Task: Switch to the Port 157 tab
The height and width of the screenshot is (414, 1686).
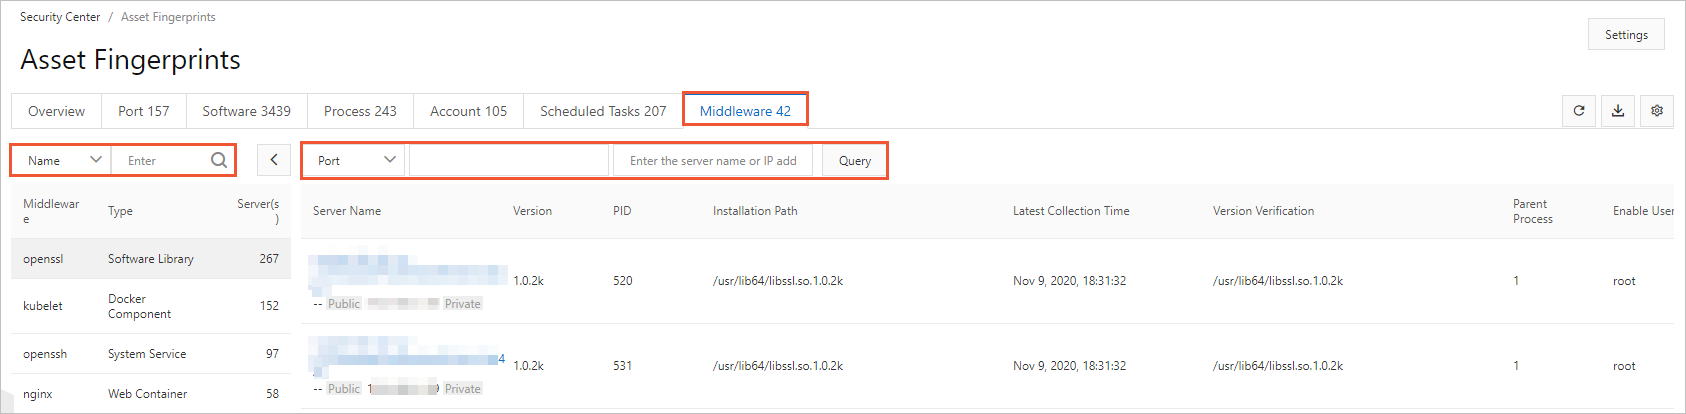Action: 144,111
